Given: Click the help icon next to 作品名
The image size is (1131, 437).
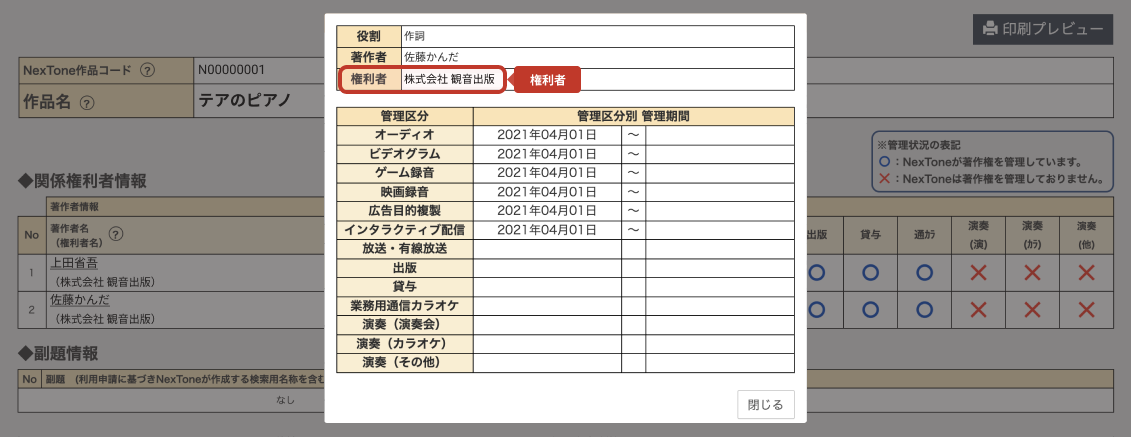Looking at the screenshot, I should click(x=87, y=101).
